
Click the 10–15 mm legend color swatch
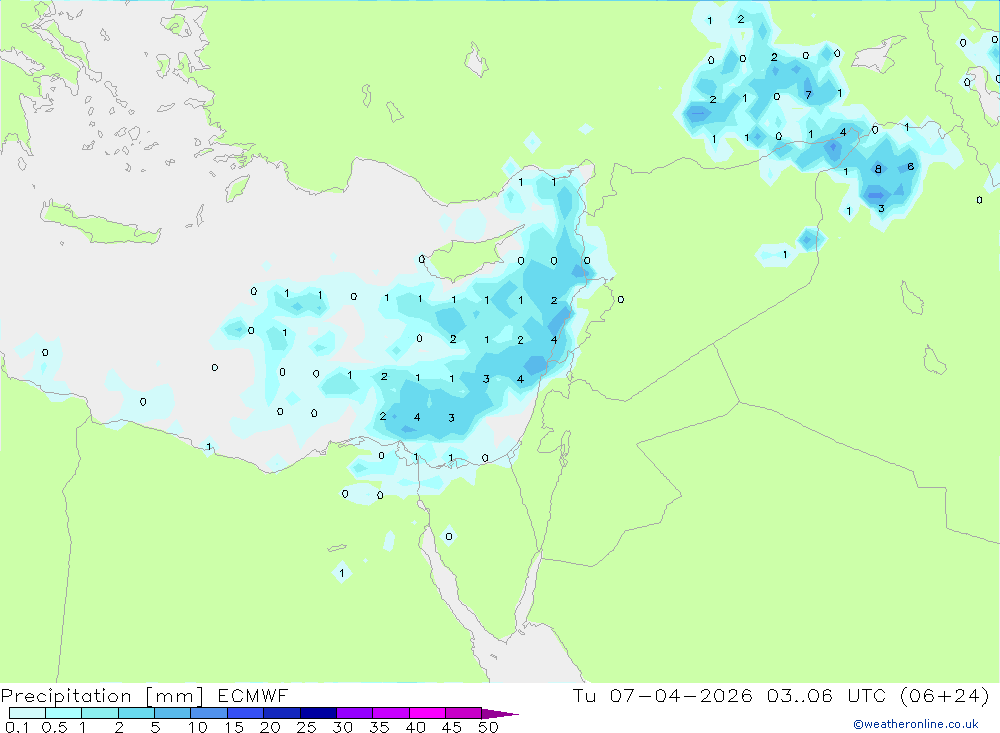coord(209,713)
